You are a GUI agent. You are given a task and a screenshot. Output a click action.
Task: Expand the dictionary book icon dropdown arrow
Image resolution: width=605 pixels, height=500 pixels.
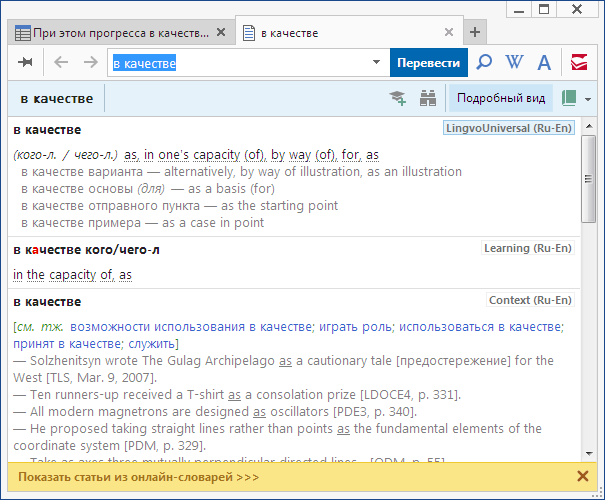pyautogui.click(x=588, y=99)
